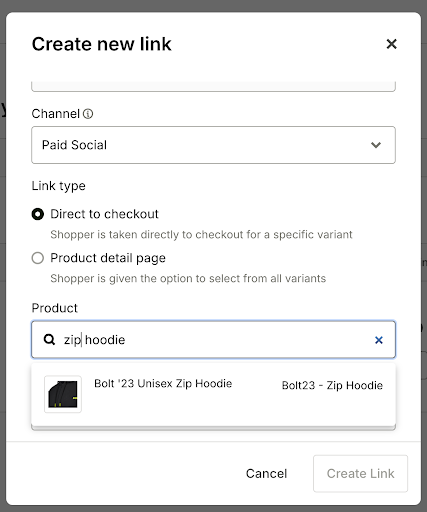Clear the zip hoodie search text
The height and width of the screenshot is (512, 427).
point(379,340)
